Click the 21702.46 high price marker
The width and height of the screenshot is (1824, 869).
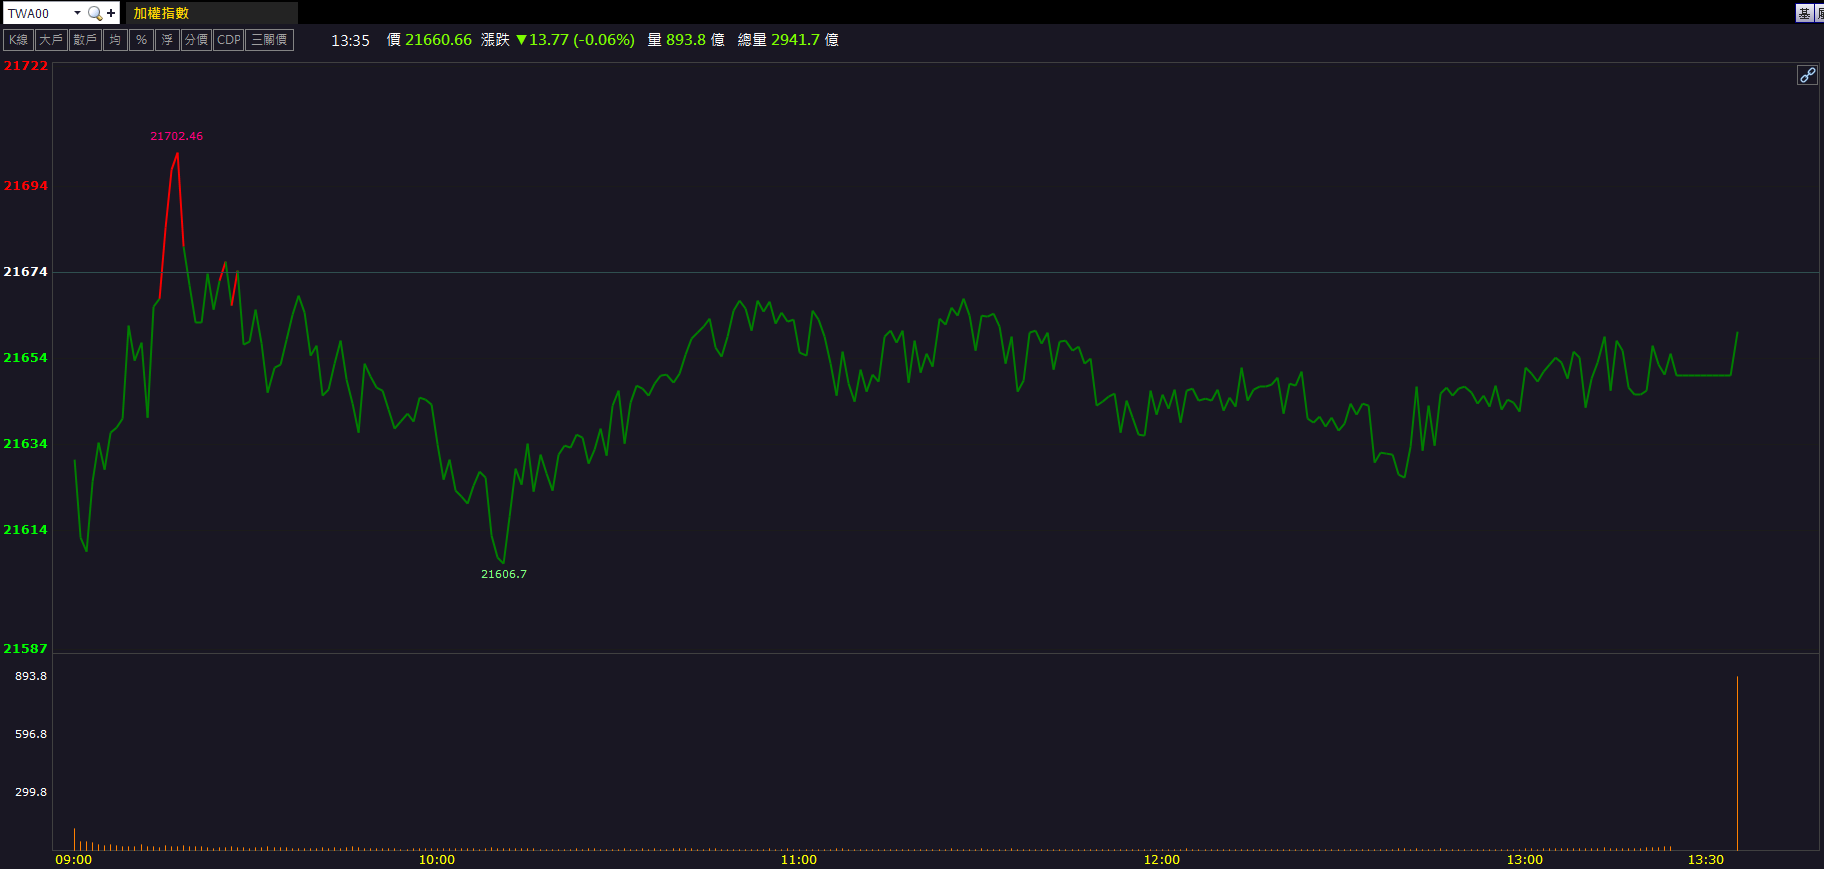coord(176,136)
